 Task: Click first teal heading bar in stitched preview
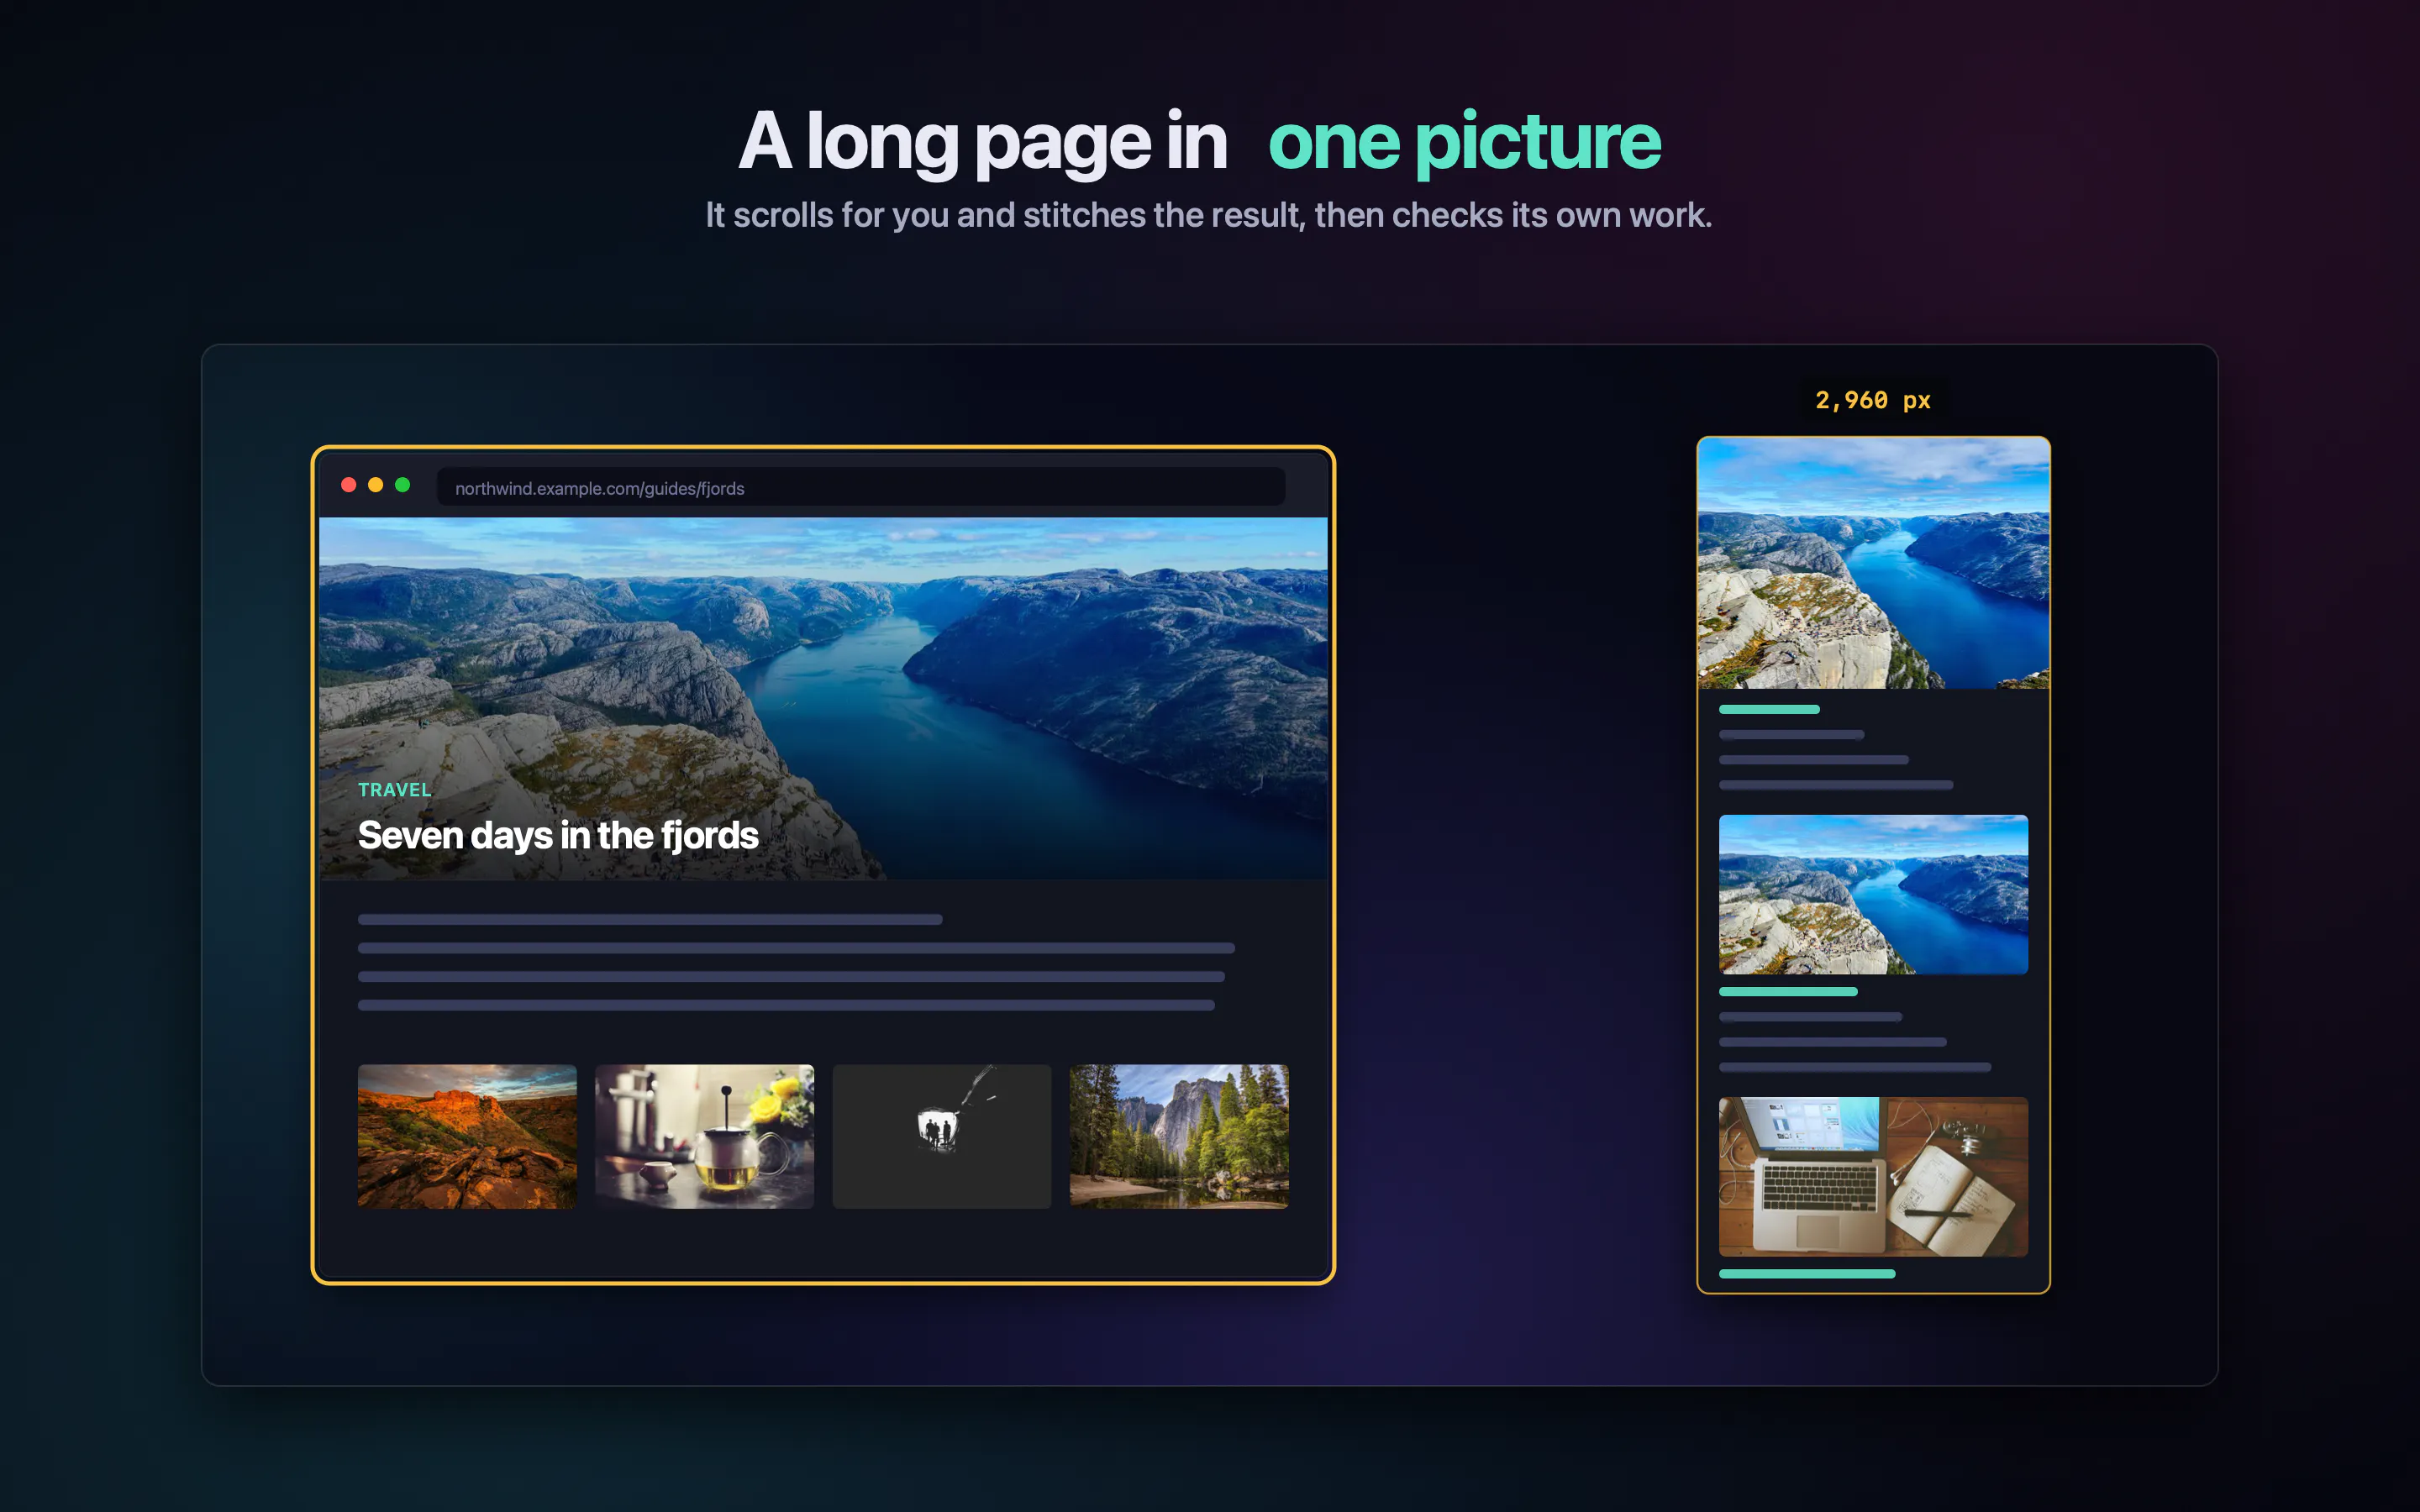pos(1769,709)
